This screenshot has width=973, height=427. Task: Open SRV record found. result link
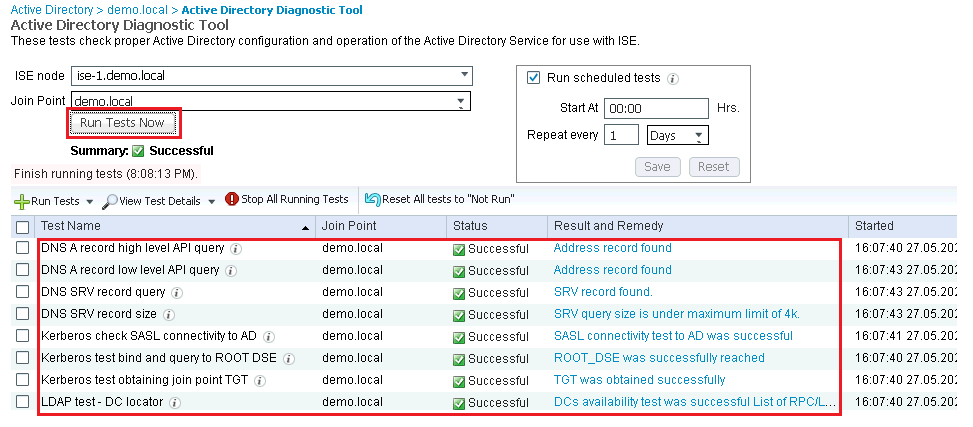[603, 292]
